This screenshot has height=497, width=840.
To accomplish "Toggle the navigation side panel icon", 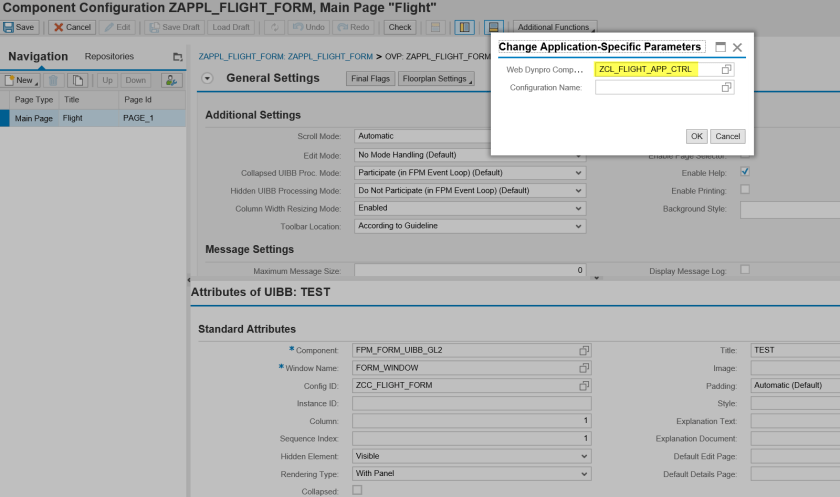I will click(x=464, y=27).
